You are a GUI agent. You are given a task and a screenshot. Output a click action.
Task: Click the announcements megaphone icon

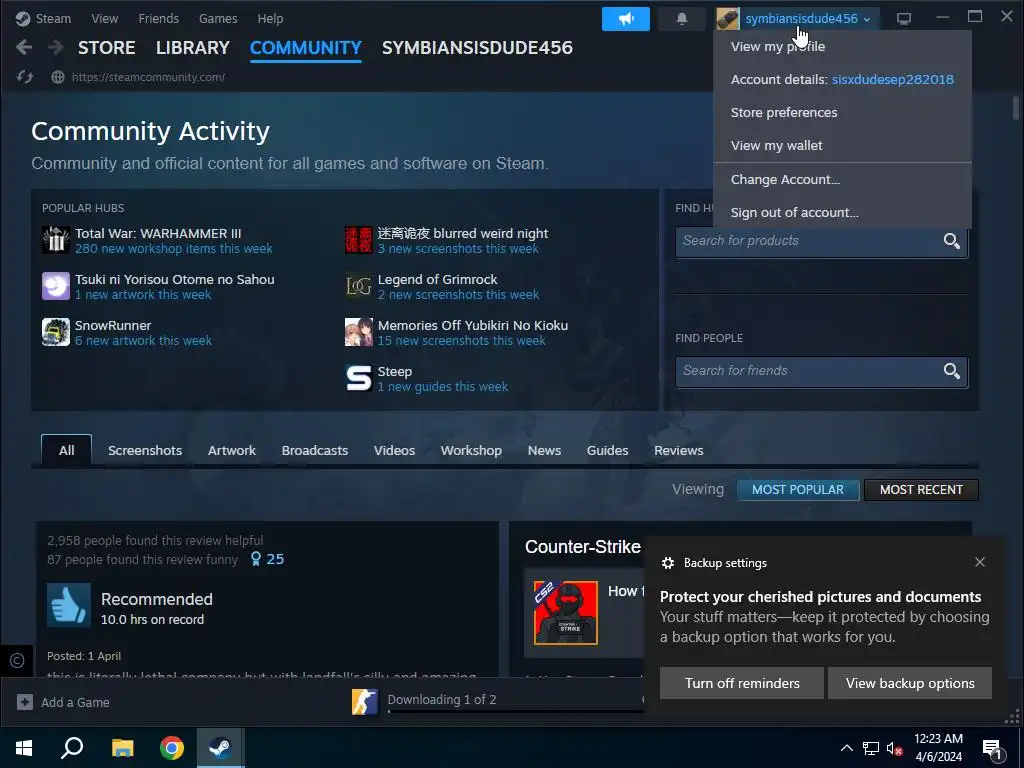626,19
